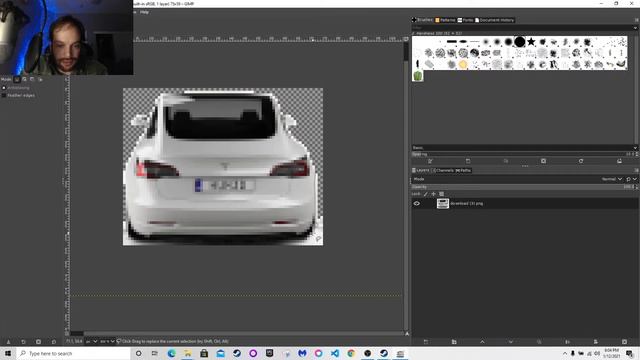Viewport: 640px width, 360px height.
Task: Switch to the Paths tab
Action: click(x=463, y=170)
